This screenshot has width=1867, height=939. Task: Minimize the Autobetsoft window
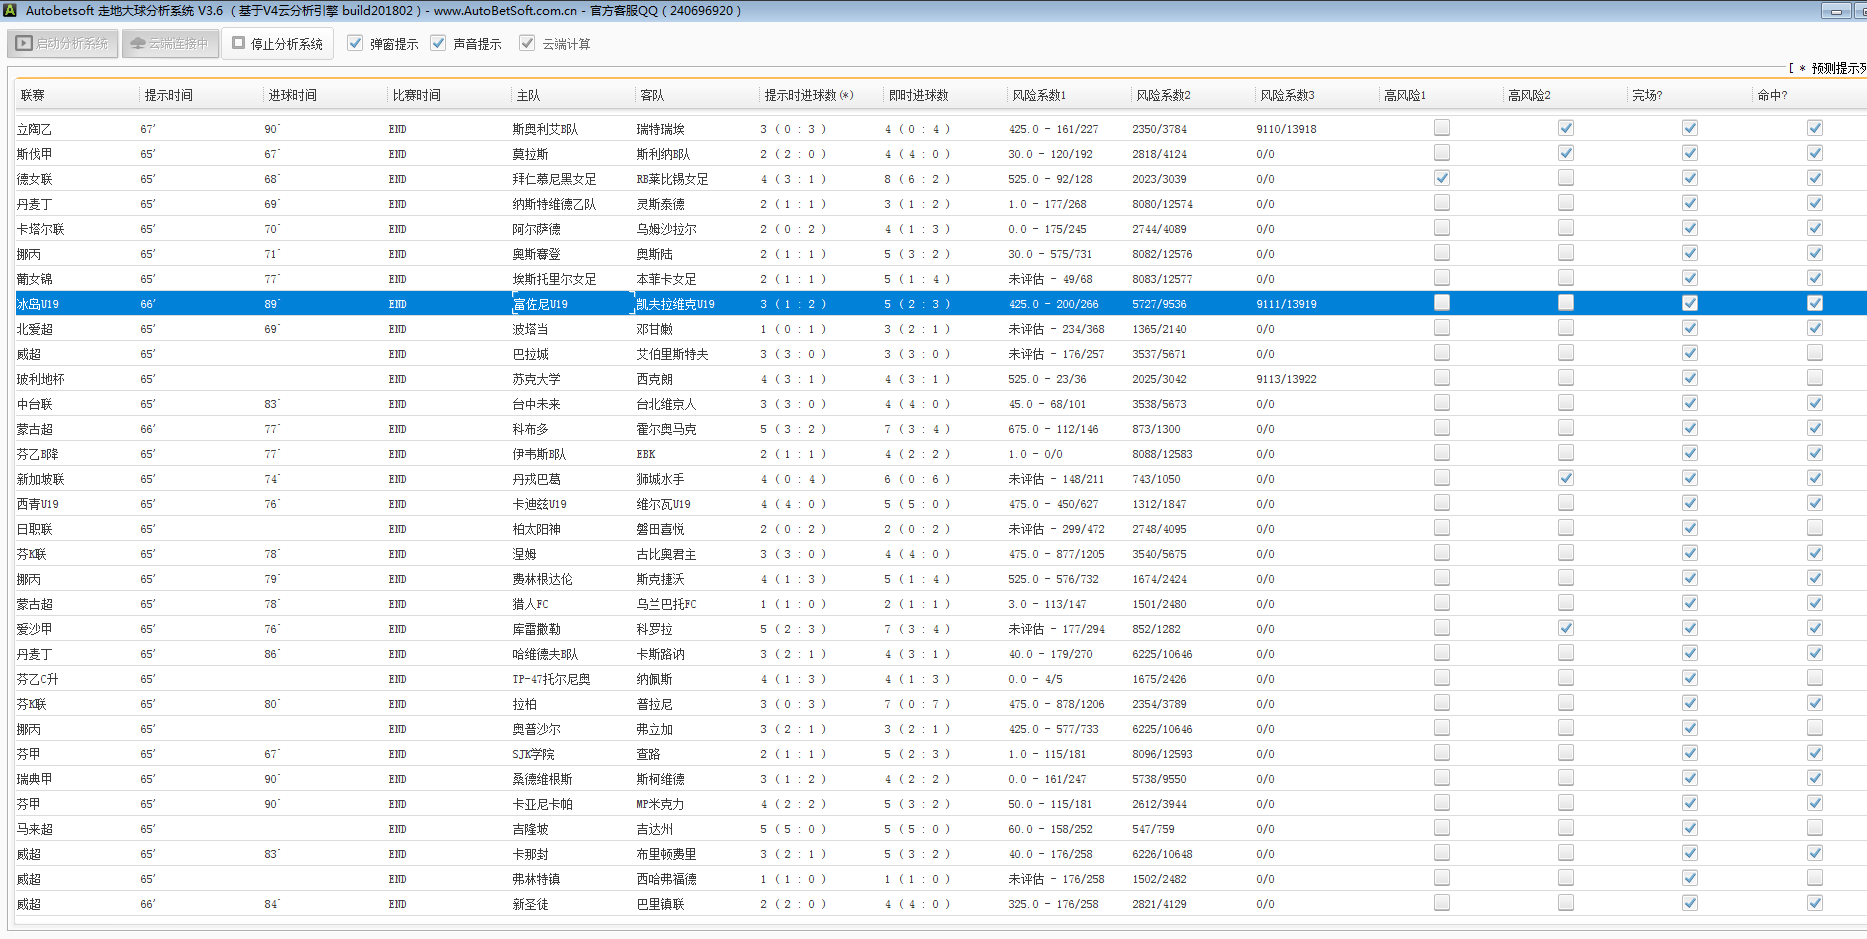[x=1835, y=11]
